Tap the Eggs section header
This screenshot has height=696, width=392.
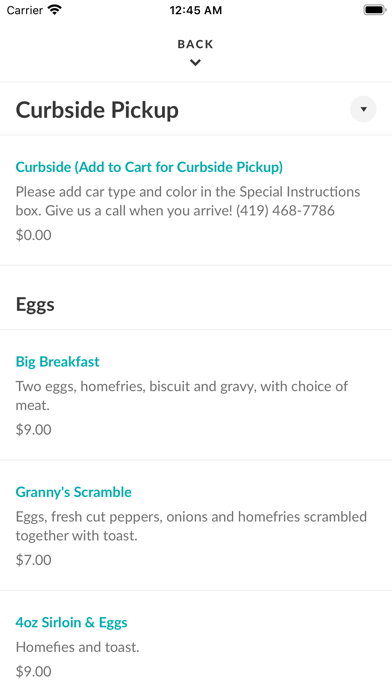35,304
